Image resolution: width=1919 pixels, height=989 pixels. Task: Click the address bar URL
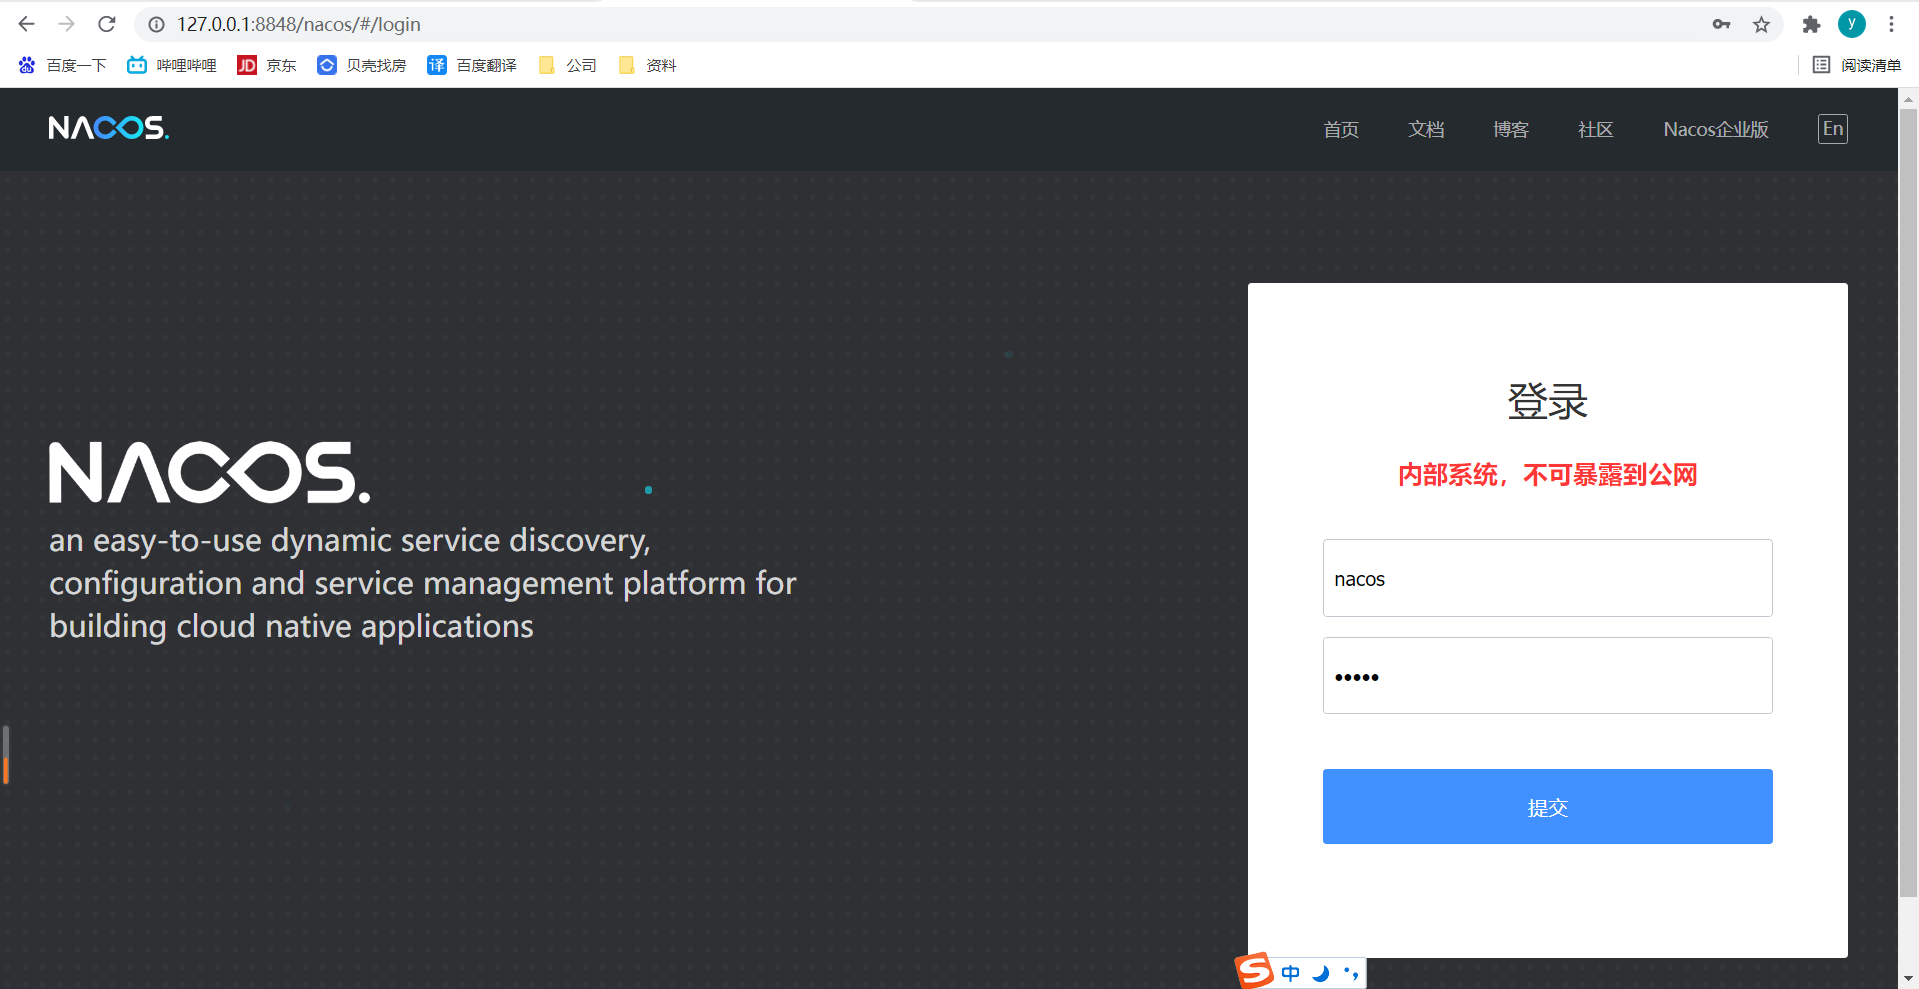point(299,24)
